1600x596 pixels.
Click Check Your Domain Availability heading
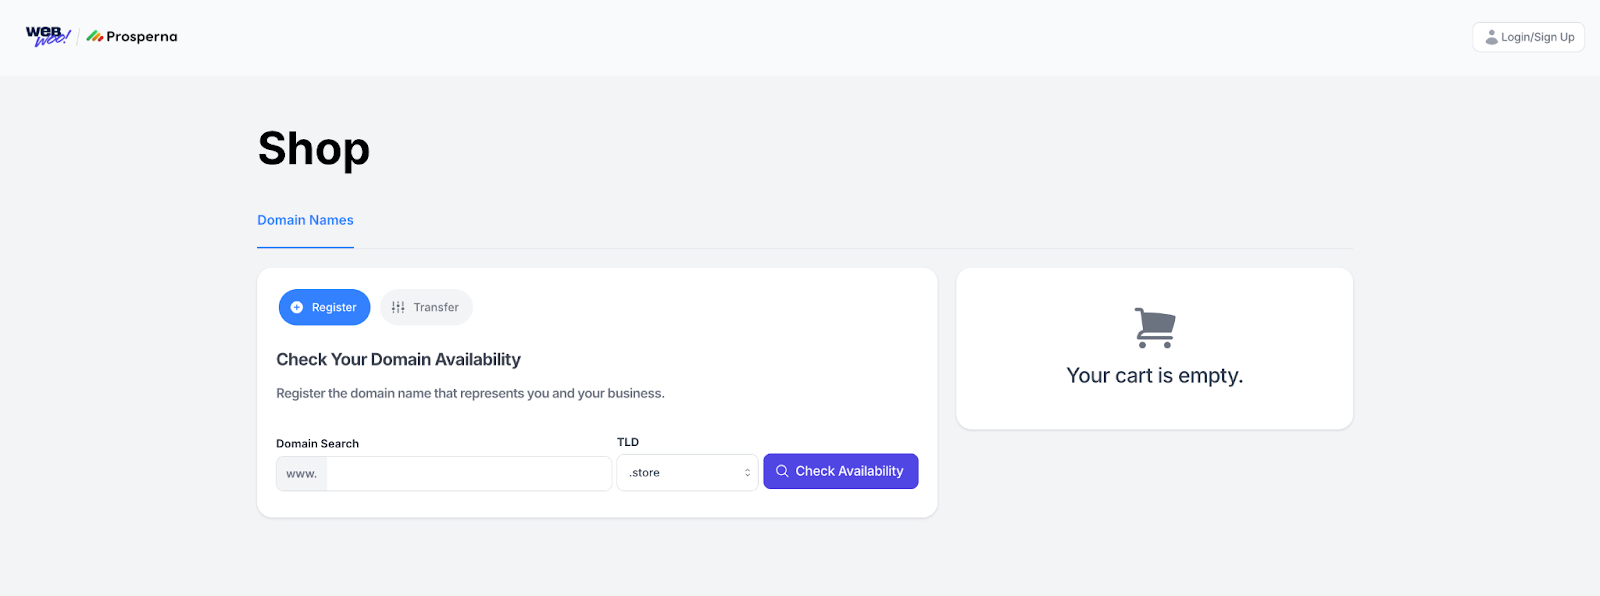coord(398,360)
